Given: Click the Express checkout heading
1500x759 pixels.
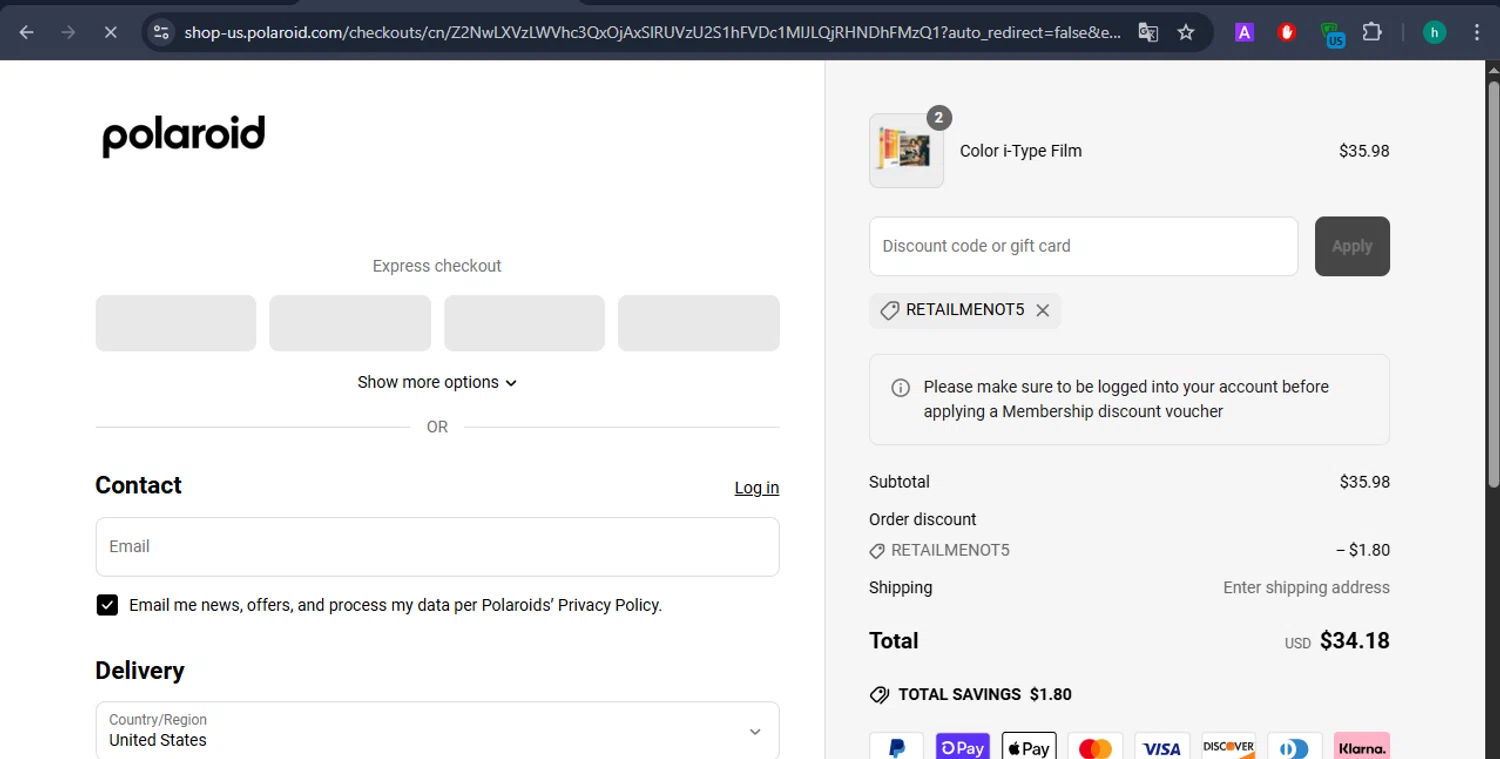Looking at the screenshot, I should coord(437,266).
